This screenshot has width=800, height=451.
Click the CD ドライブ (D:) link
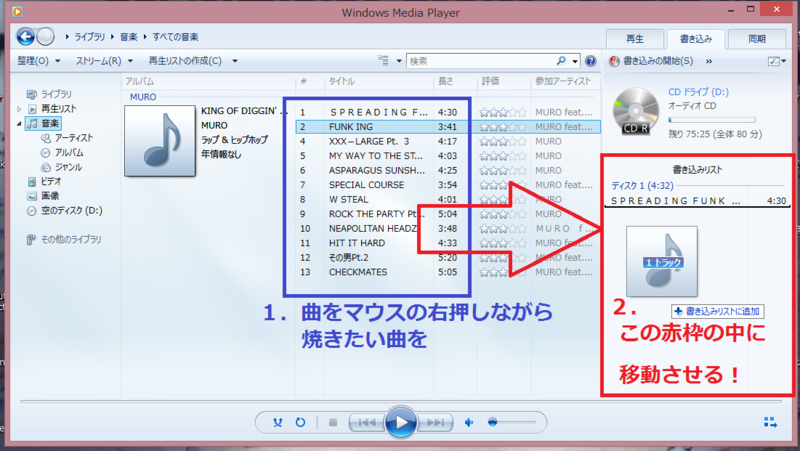698,92
